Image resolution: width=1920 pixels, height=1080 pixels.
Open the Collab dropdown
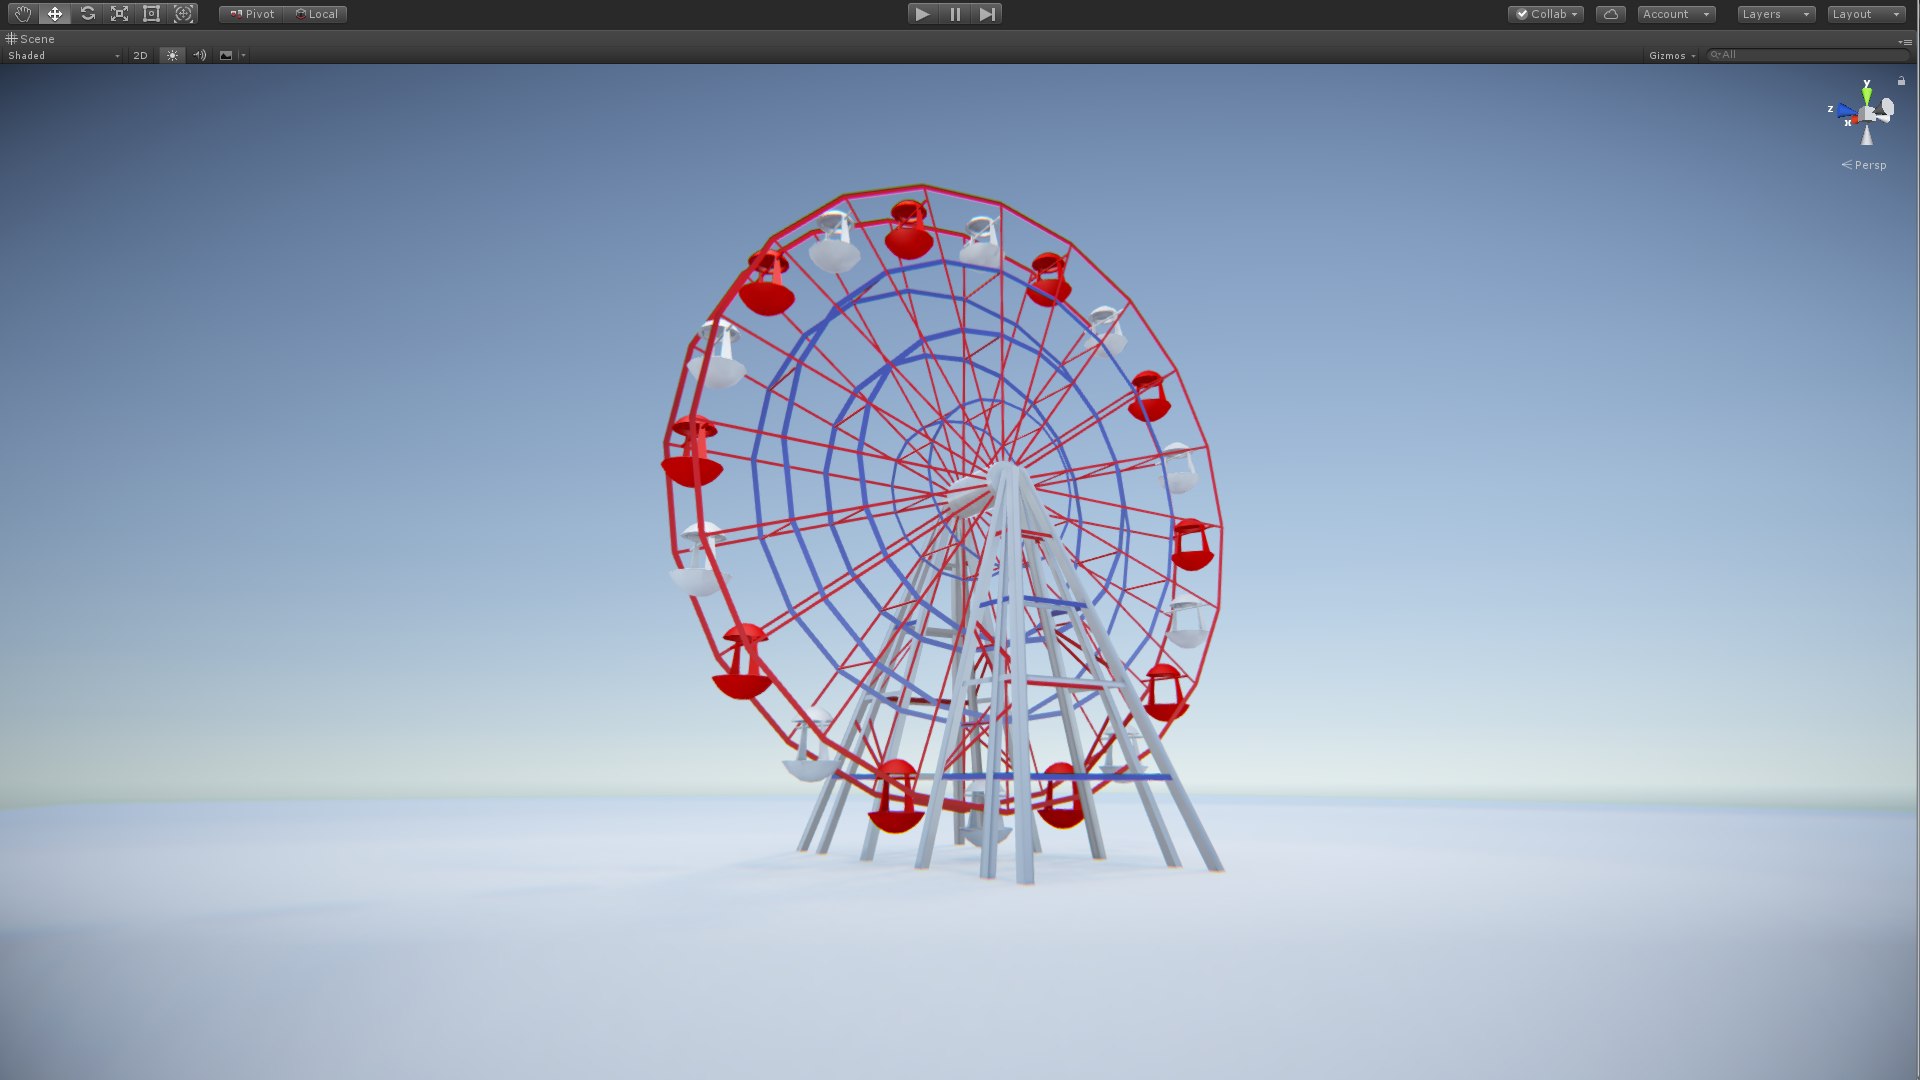point(1546,14)
